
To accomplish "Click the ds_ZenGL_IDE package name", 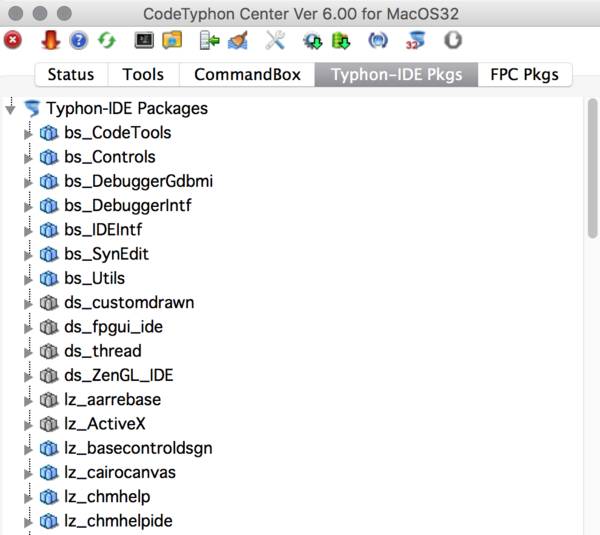I will pos(119,375).
